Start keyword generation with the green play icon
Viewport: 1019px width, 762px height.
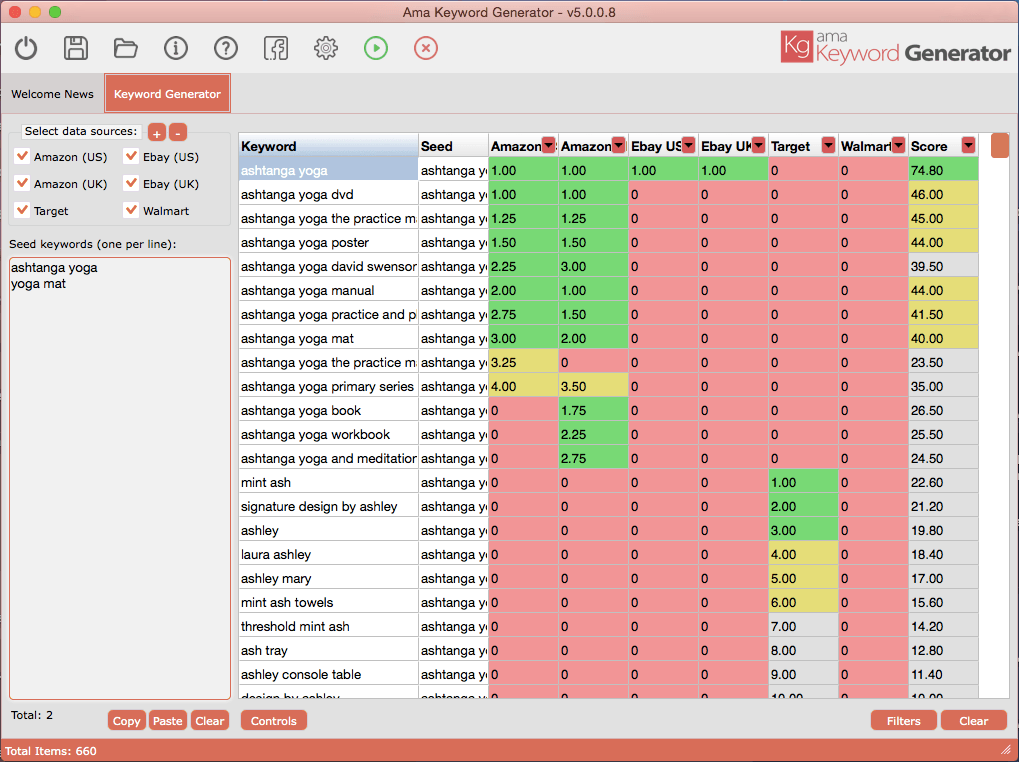tap(376, 48)
